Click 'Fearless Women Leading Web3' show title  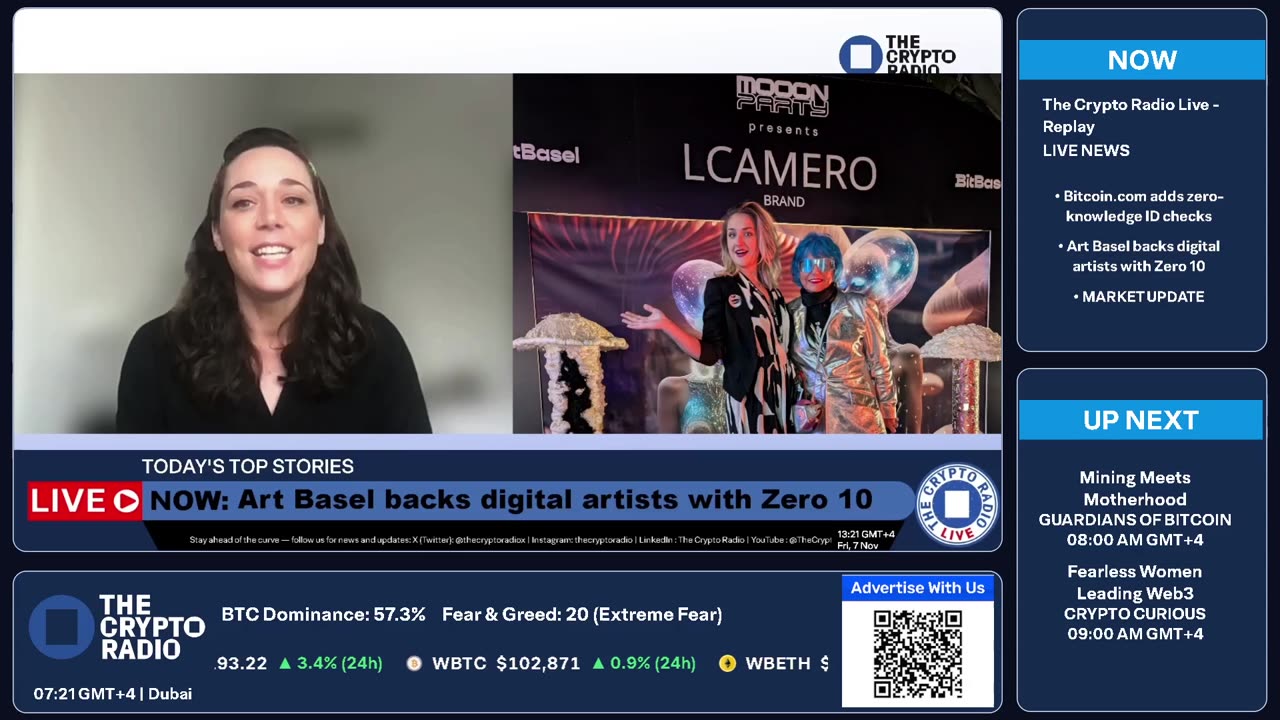tap(1135, 582)
